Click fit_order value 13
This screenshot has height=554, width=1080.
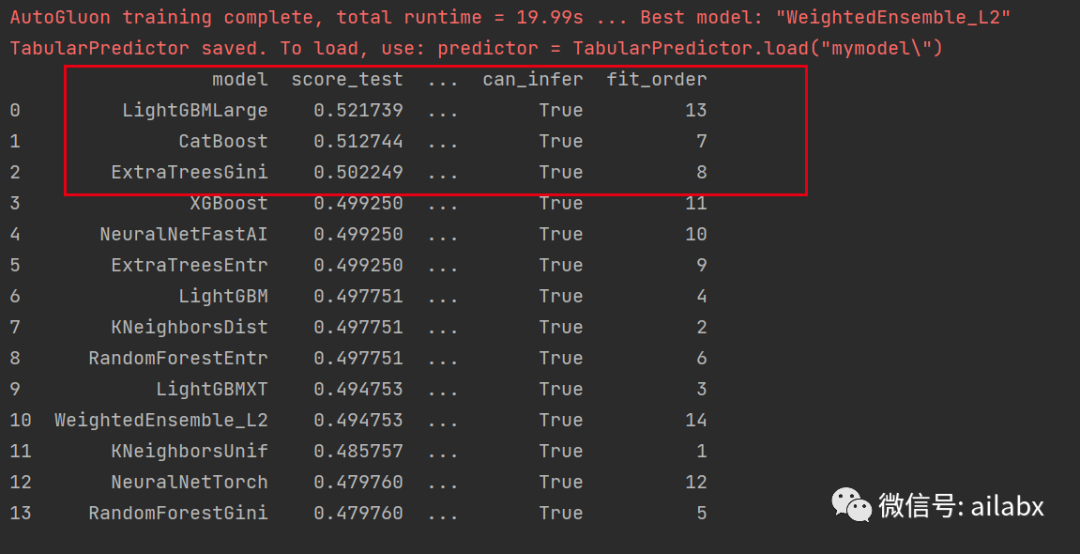696,110
